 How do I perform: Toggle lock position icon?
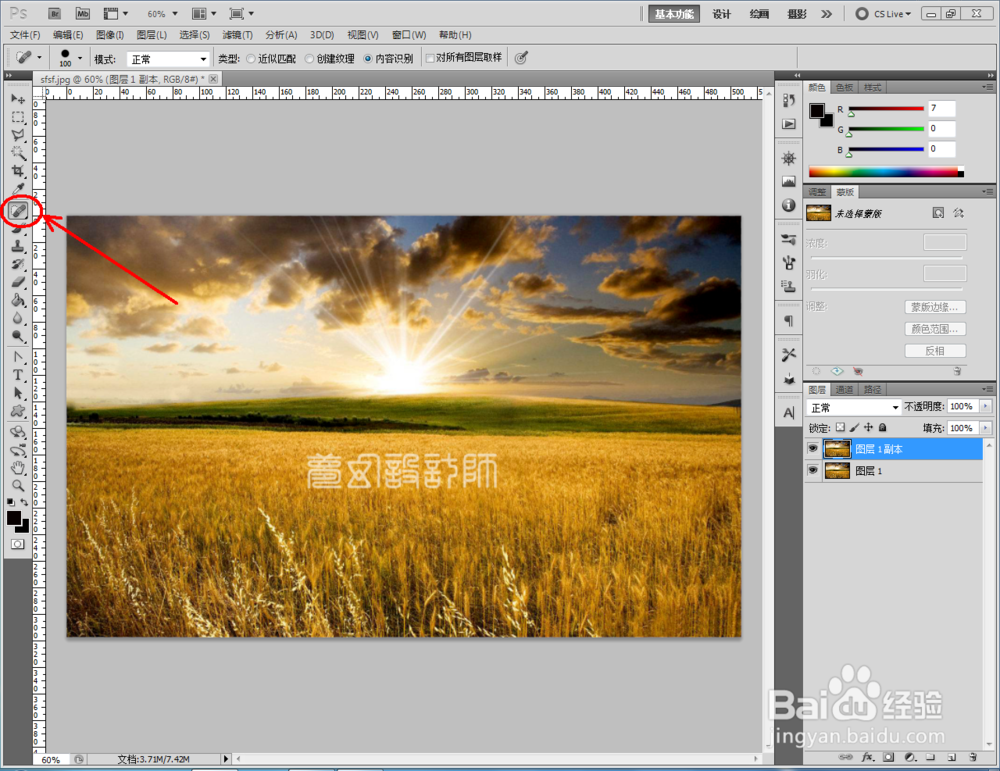coord(869,427)
